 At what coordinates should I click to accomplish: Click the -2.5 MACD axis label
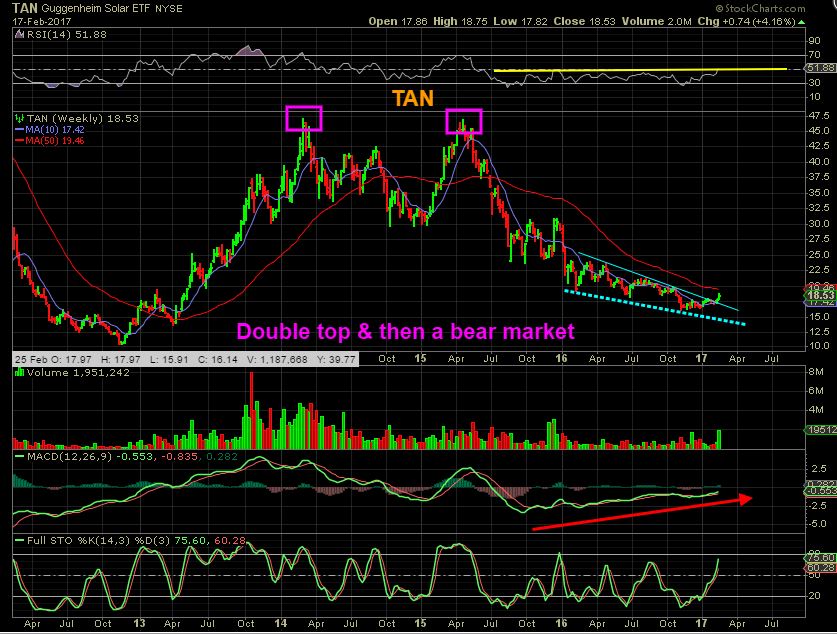point(818,505)
